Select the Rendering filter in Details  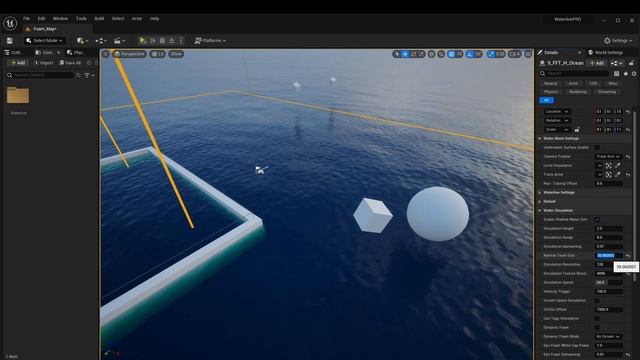[x=578, y=92]
